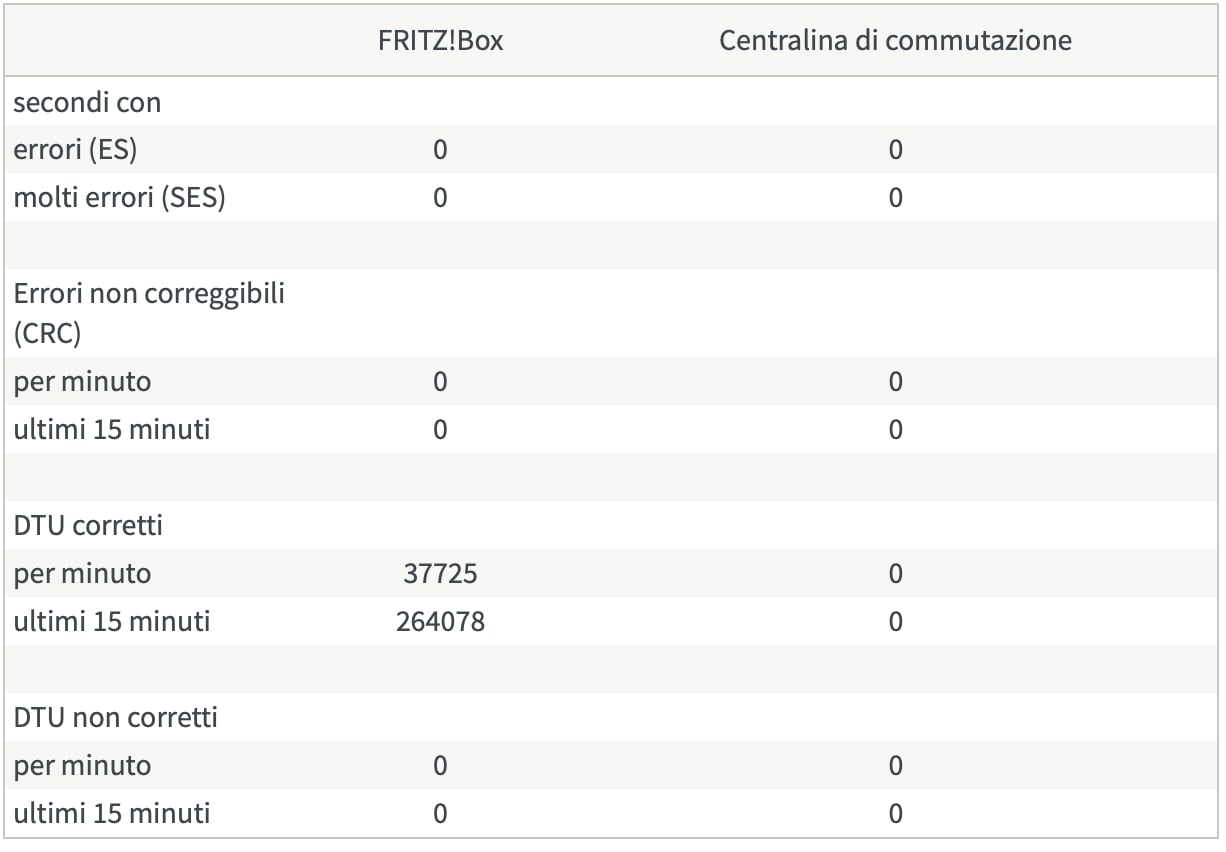
Task: Select Centralina value for DTU corretti ultimi 15 minuti
Action: (x=895, y=622)
